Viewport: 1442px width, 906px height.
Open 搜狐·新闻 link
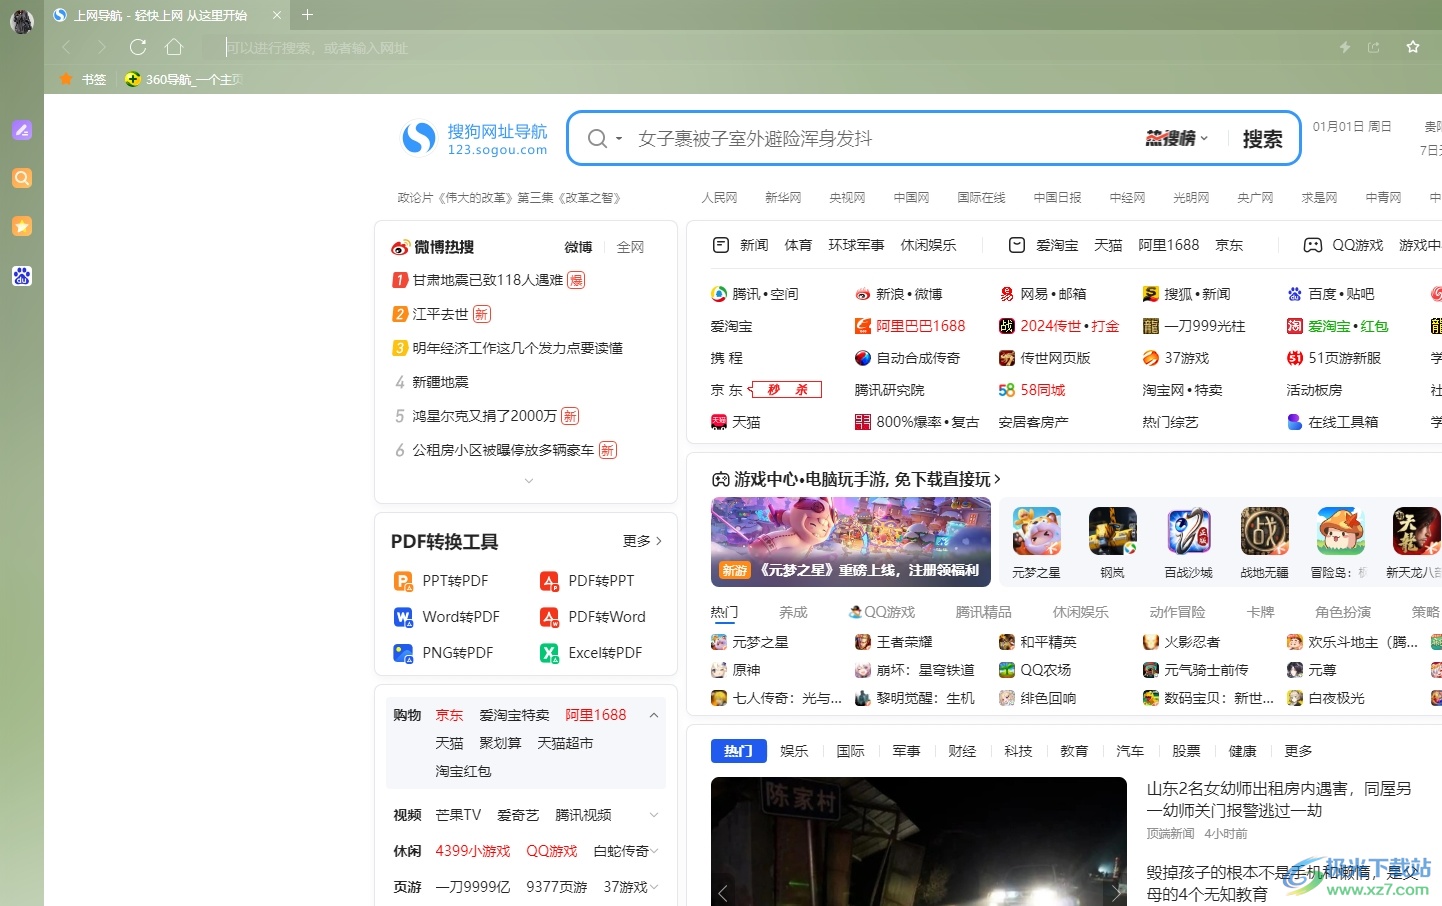[1187, 294]
